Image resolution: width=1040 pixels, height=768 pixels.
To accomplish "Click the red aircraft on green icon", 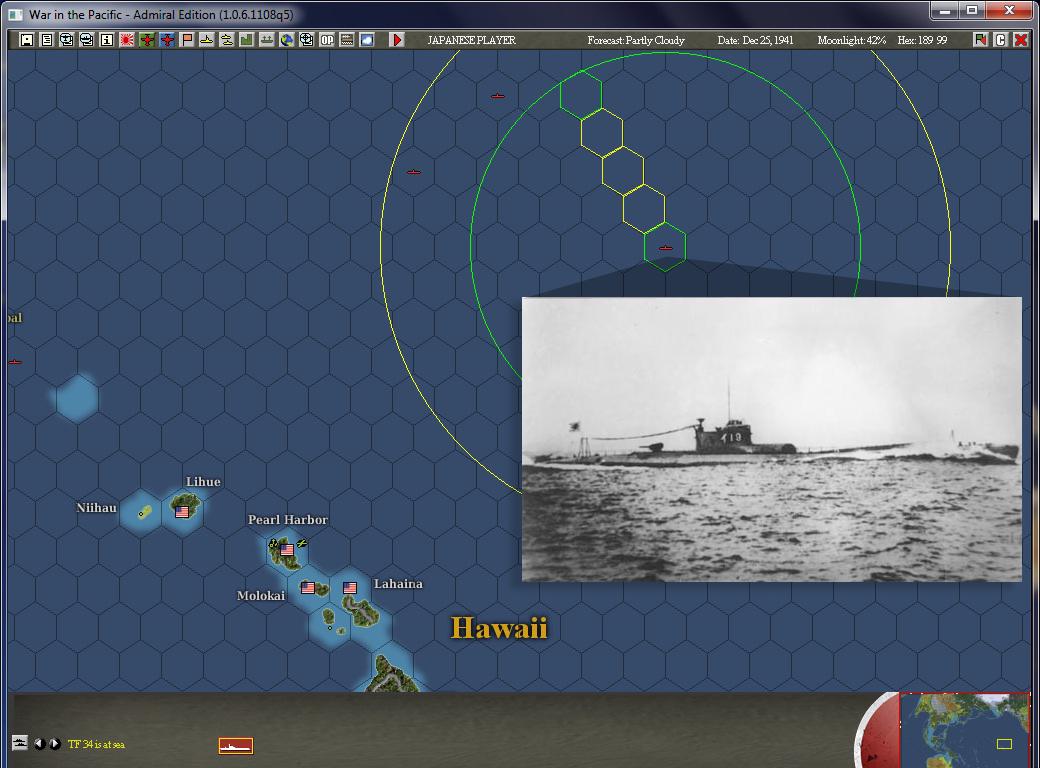I will click(147, 40).
